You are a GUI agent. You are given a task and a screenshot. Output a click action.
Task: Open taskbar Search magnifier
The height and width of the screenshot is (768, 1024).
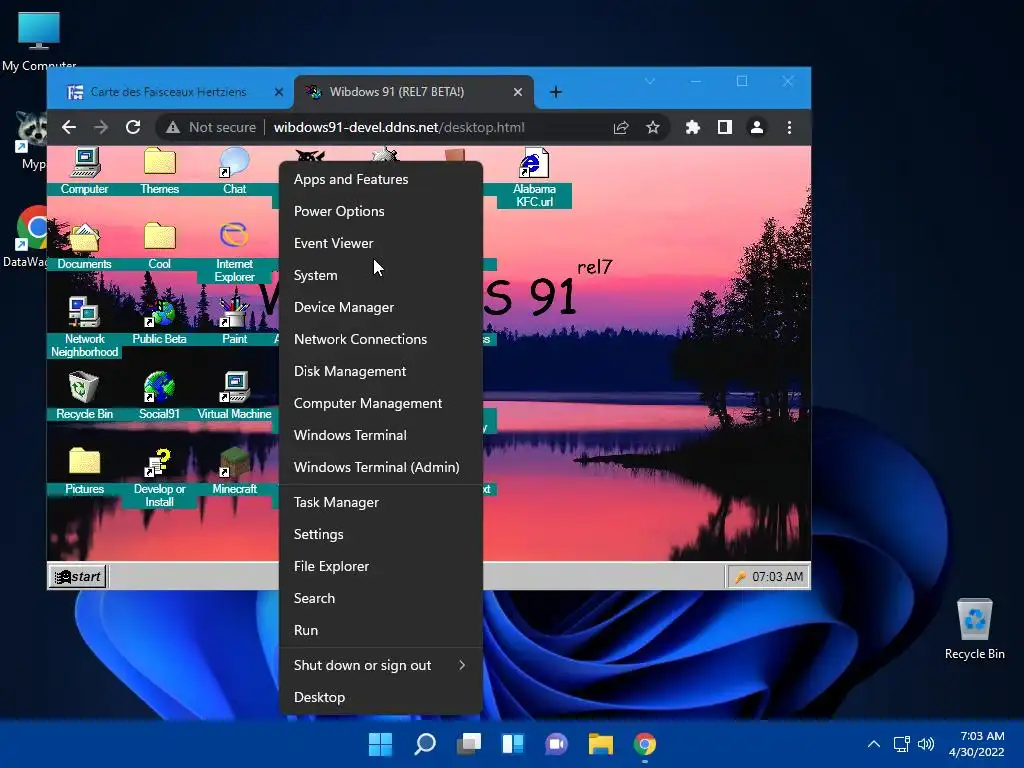pyautogui.click(x=424, y=744)
